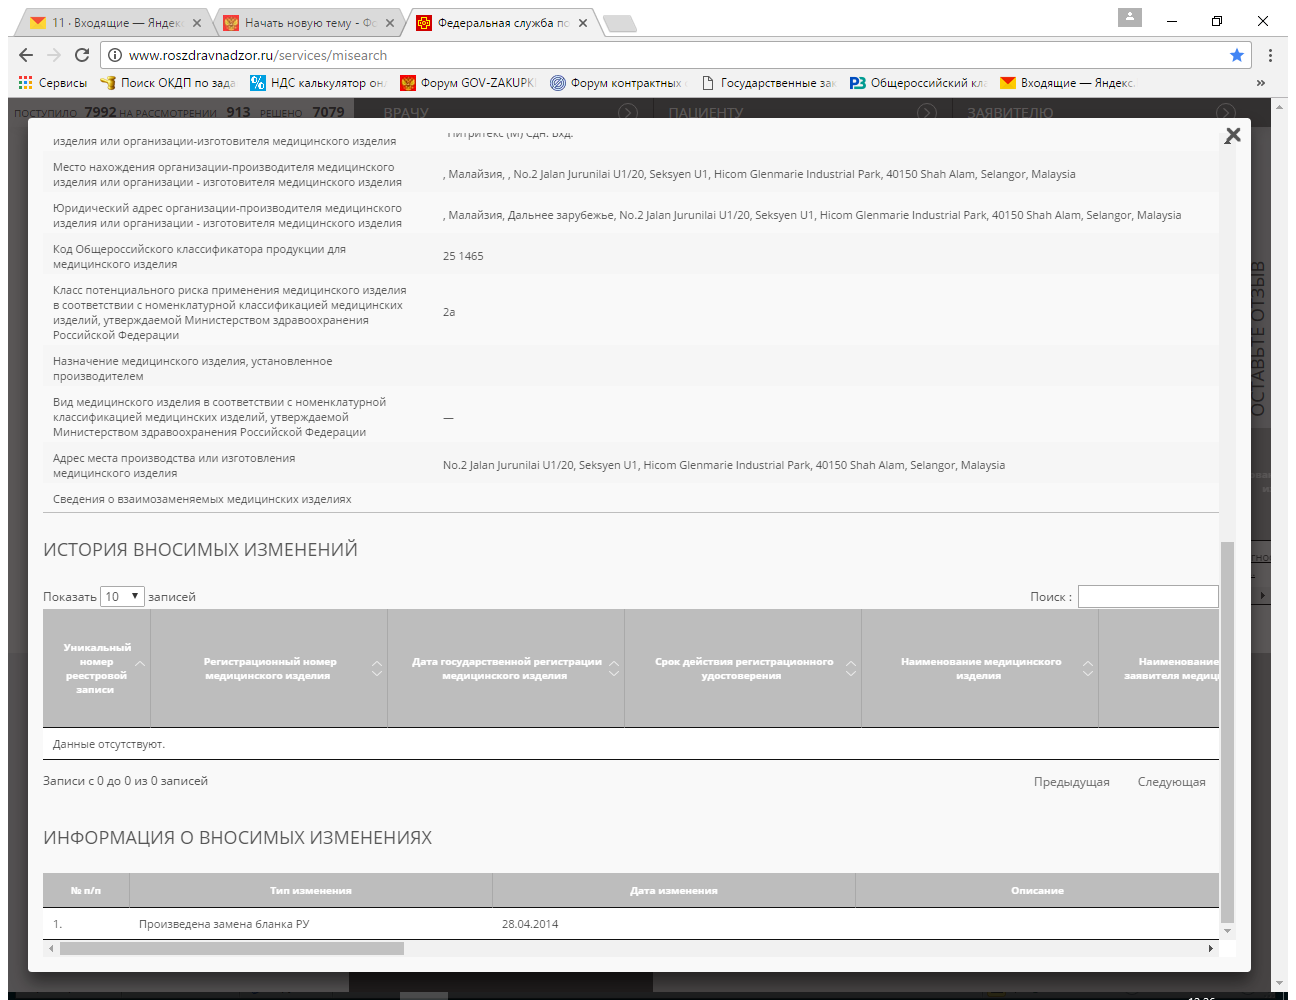Image resolution: width=1296 pixels, height=1000 pixels.
Task: Click the Предыдущая pagination link
Action: (1071, 782)
